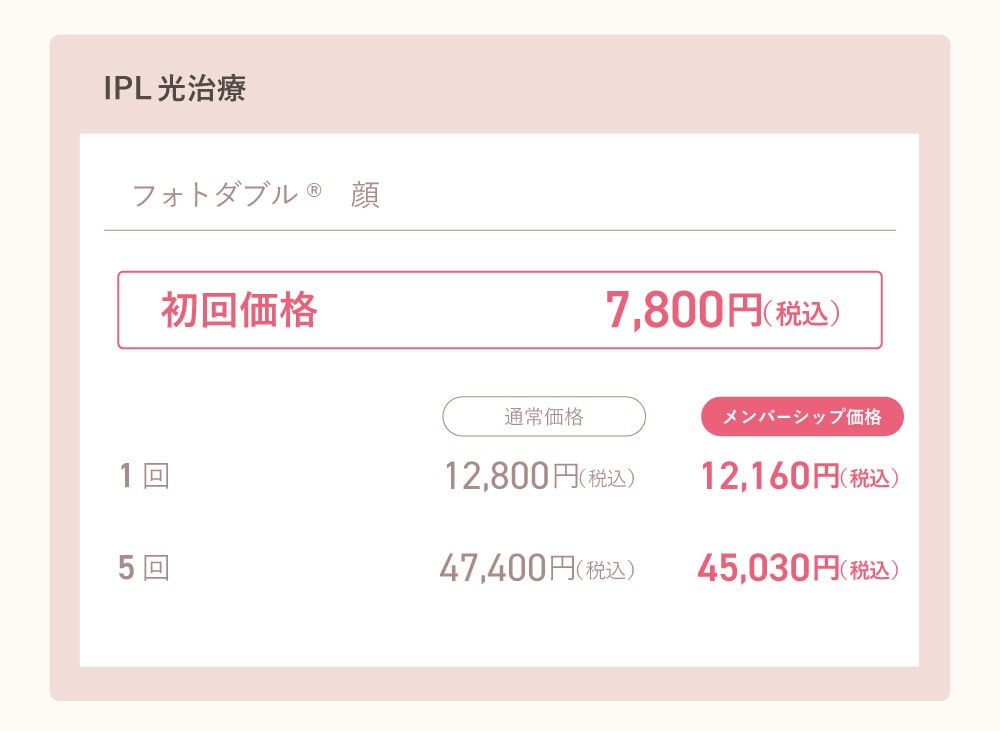
Task: Click the registered trademark symbol after フォトダブル
Action: (314, 189)
